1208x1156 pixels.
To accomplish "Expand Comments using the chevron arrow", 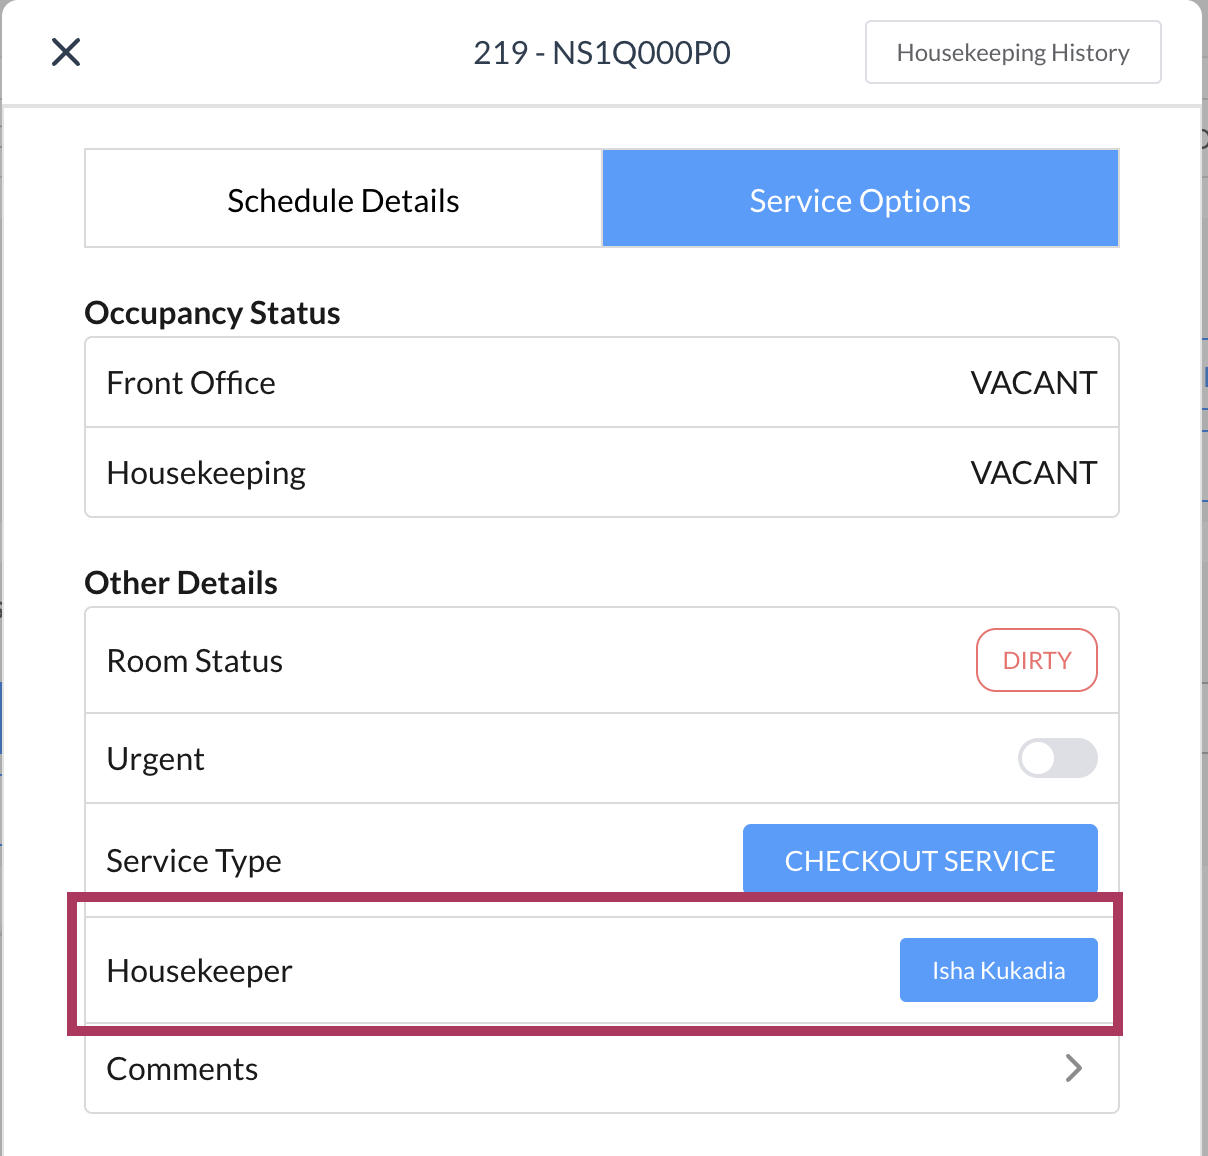I will tap(1074, 1068).
